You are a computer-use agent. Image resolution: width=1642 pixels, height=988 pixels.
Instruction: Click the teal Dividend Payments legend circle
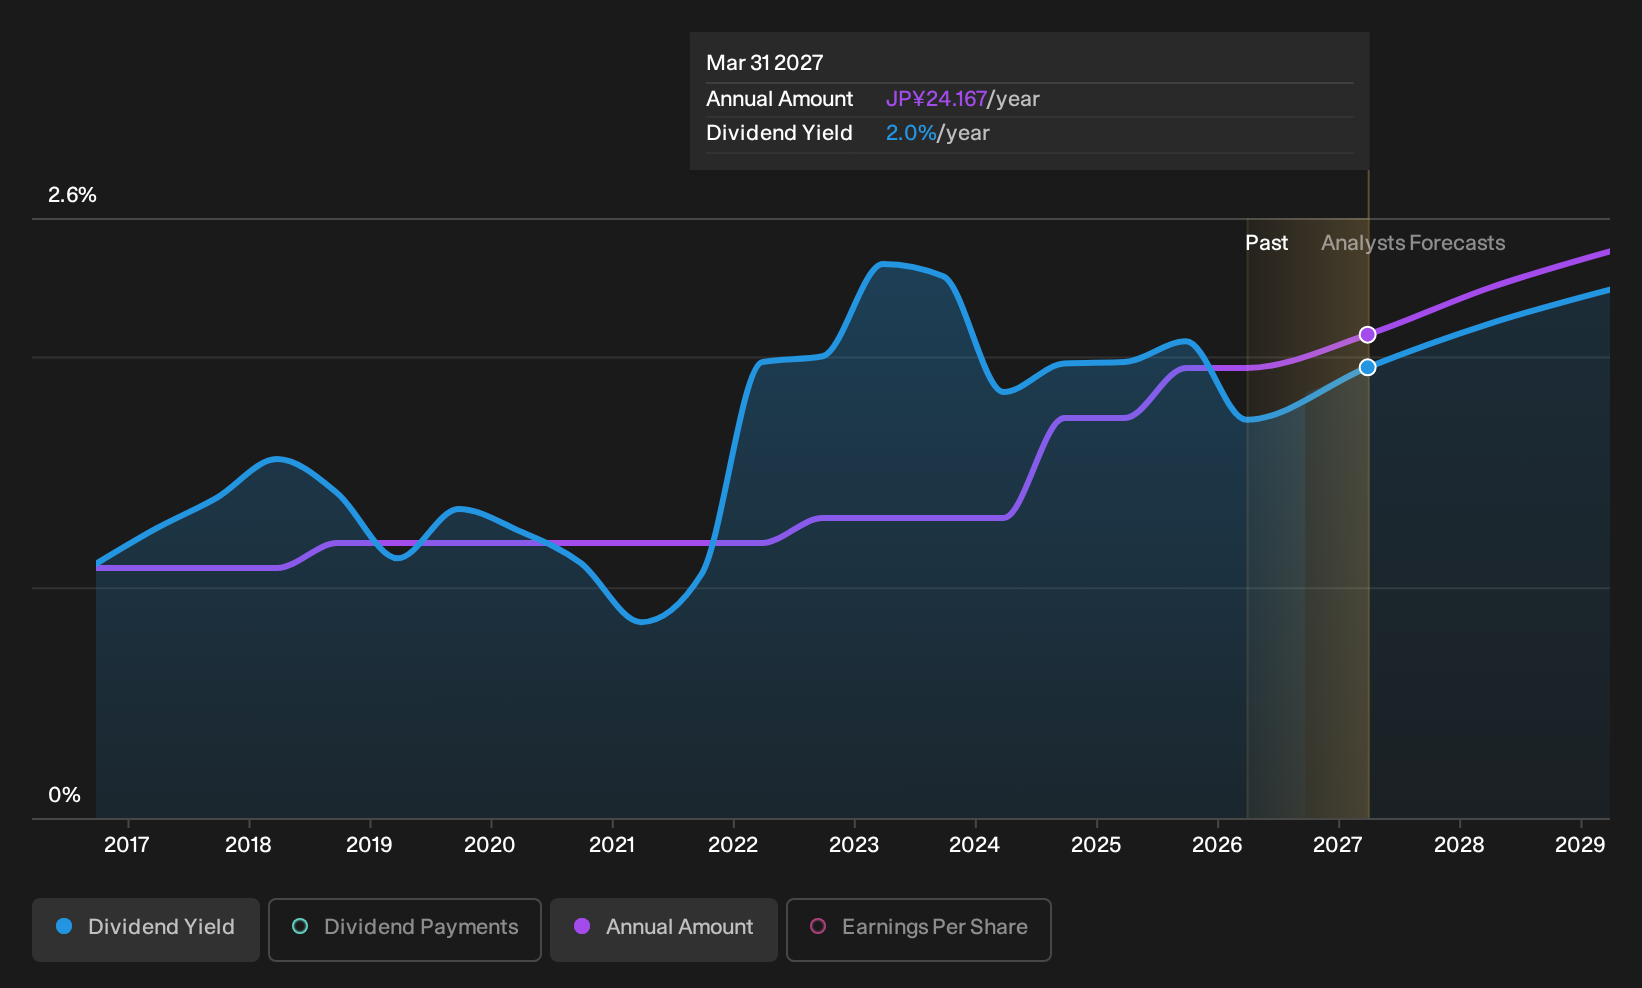pos(300,926)
